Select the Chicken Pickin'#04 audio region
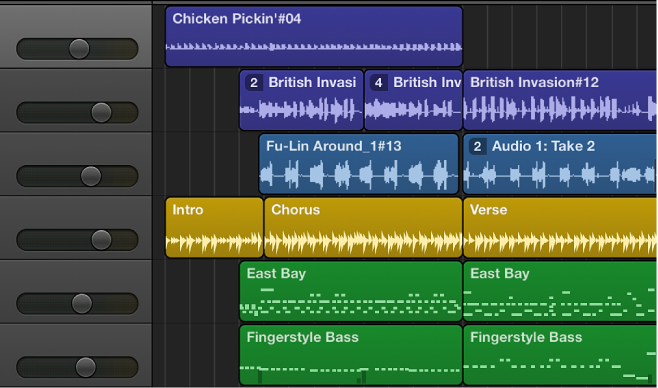The height and width of the screenshot is (388, 658). [314, 36]
